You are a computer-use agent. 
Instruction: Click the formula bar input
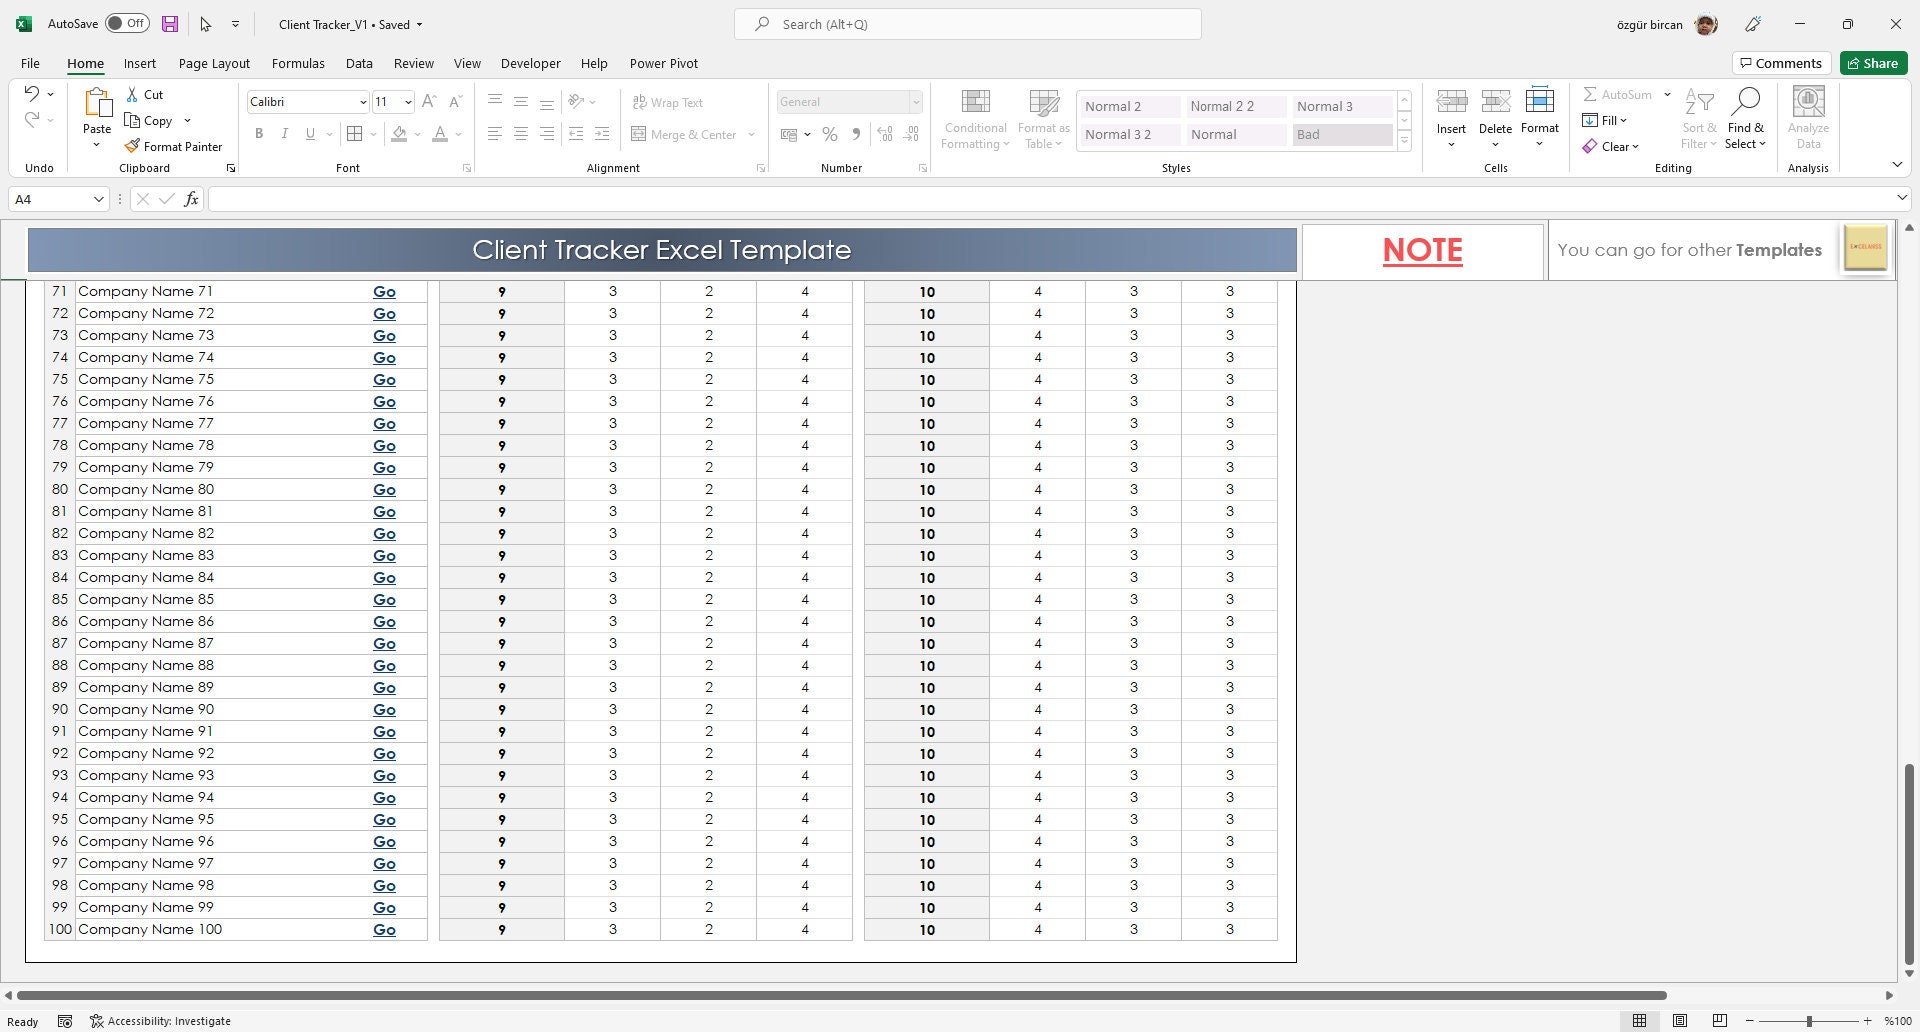coord(1050,199)
